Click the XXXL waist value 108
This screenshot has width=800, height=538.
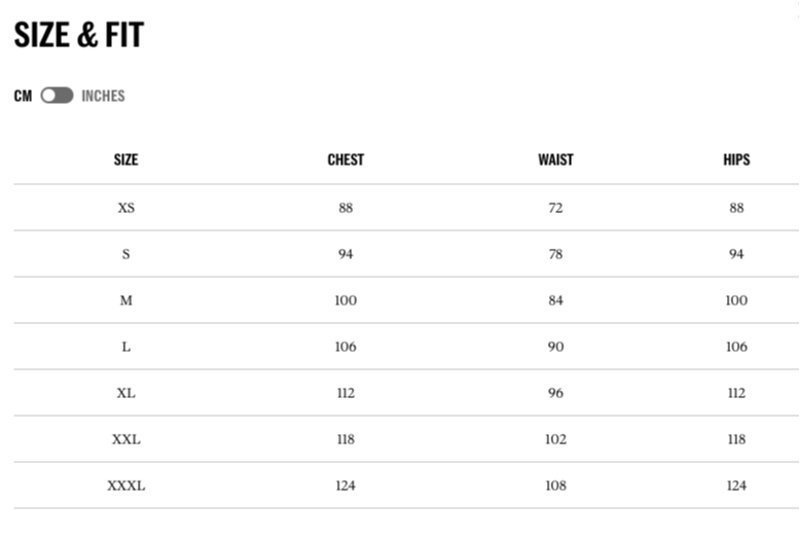point(556,486)
